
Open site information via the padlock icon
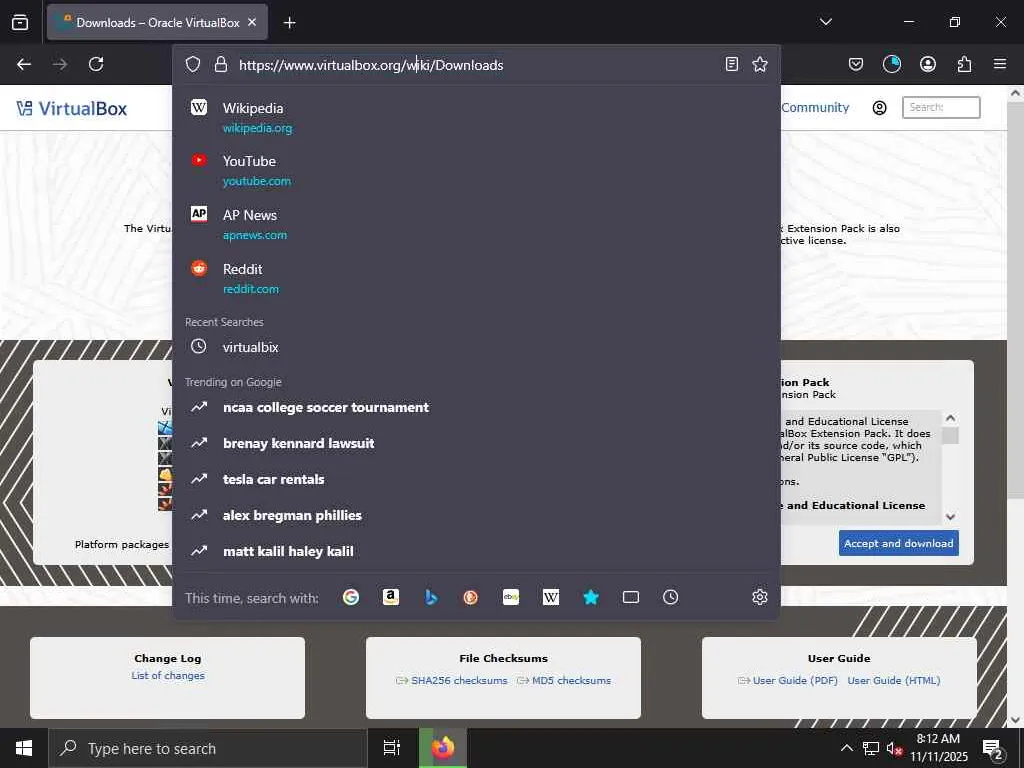pyautogui.click(x=221, y=64)
